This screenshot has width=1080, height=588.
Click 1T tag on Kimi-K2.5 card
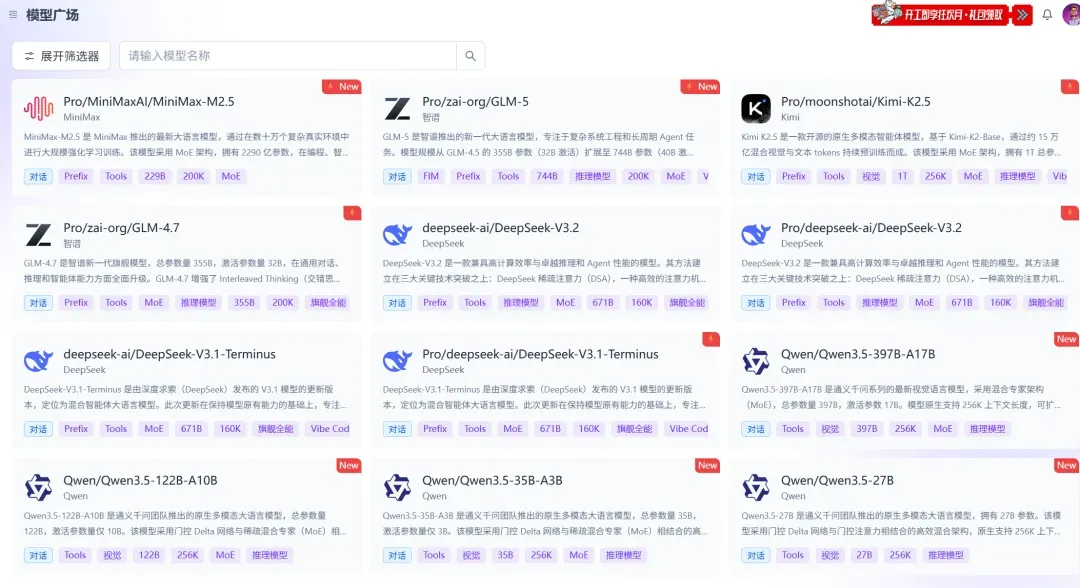tap(902, 176)
